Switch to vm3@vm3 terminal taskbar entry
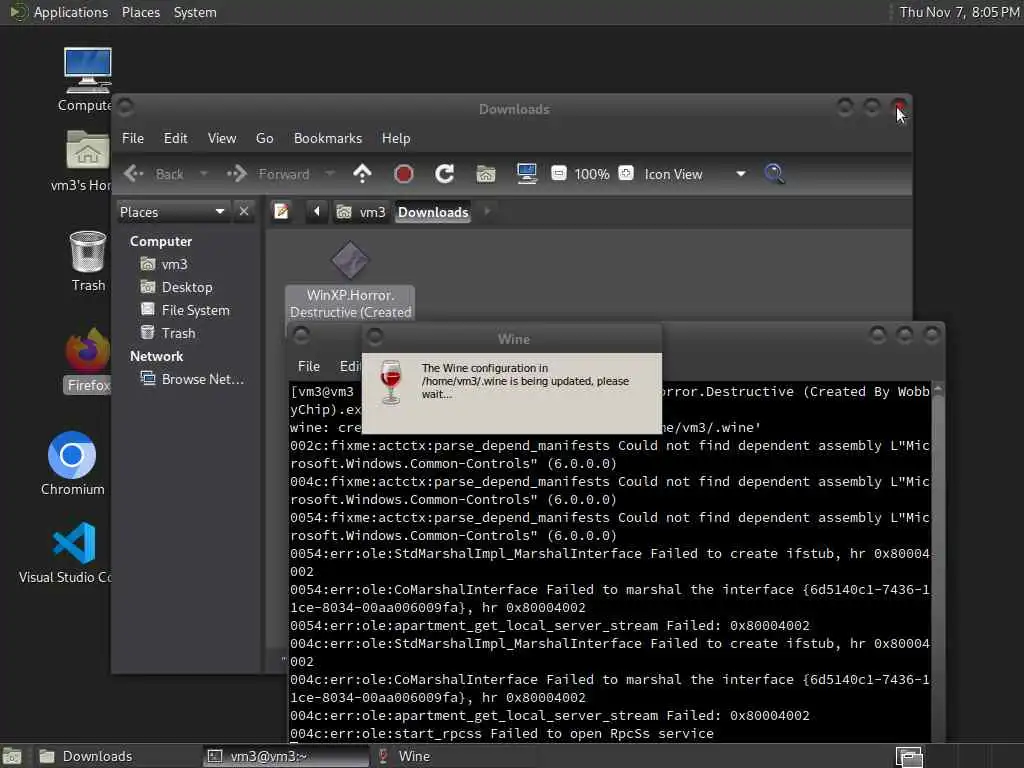Viewport: 1024px width, 768px height. coord(286,756)
